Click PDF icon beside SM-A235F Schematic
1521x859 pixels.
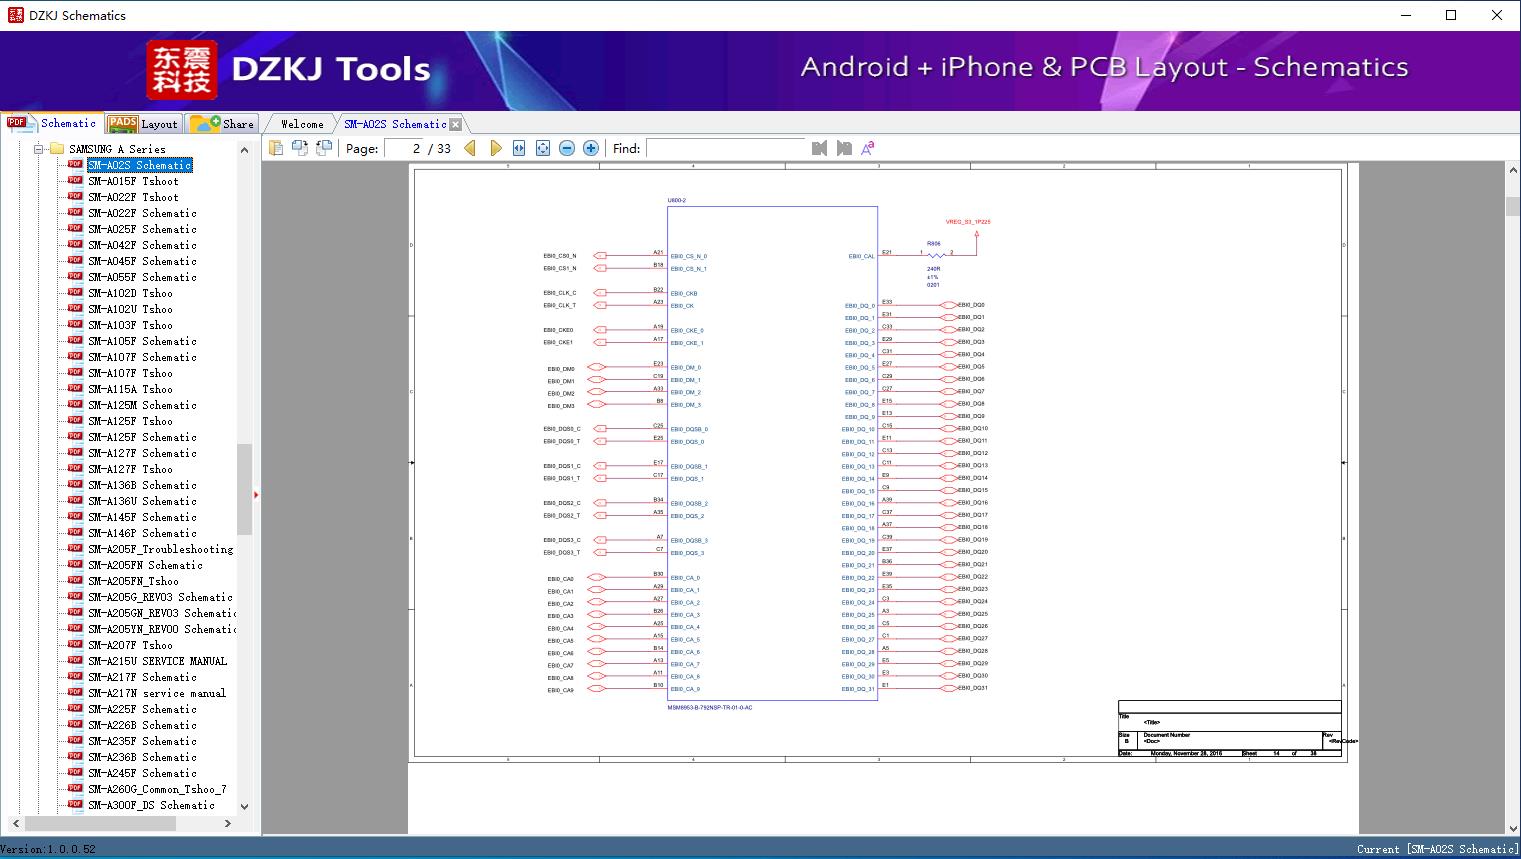pos(75,740)
